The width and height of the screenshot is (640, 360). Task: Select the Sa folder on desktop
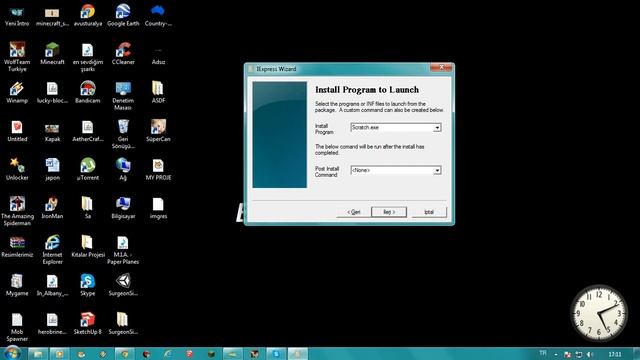click(x=87, y=208)
